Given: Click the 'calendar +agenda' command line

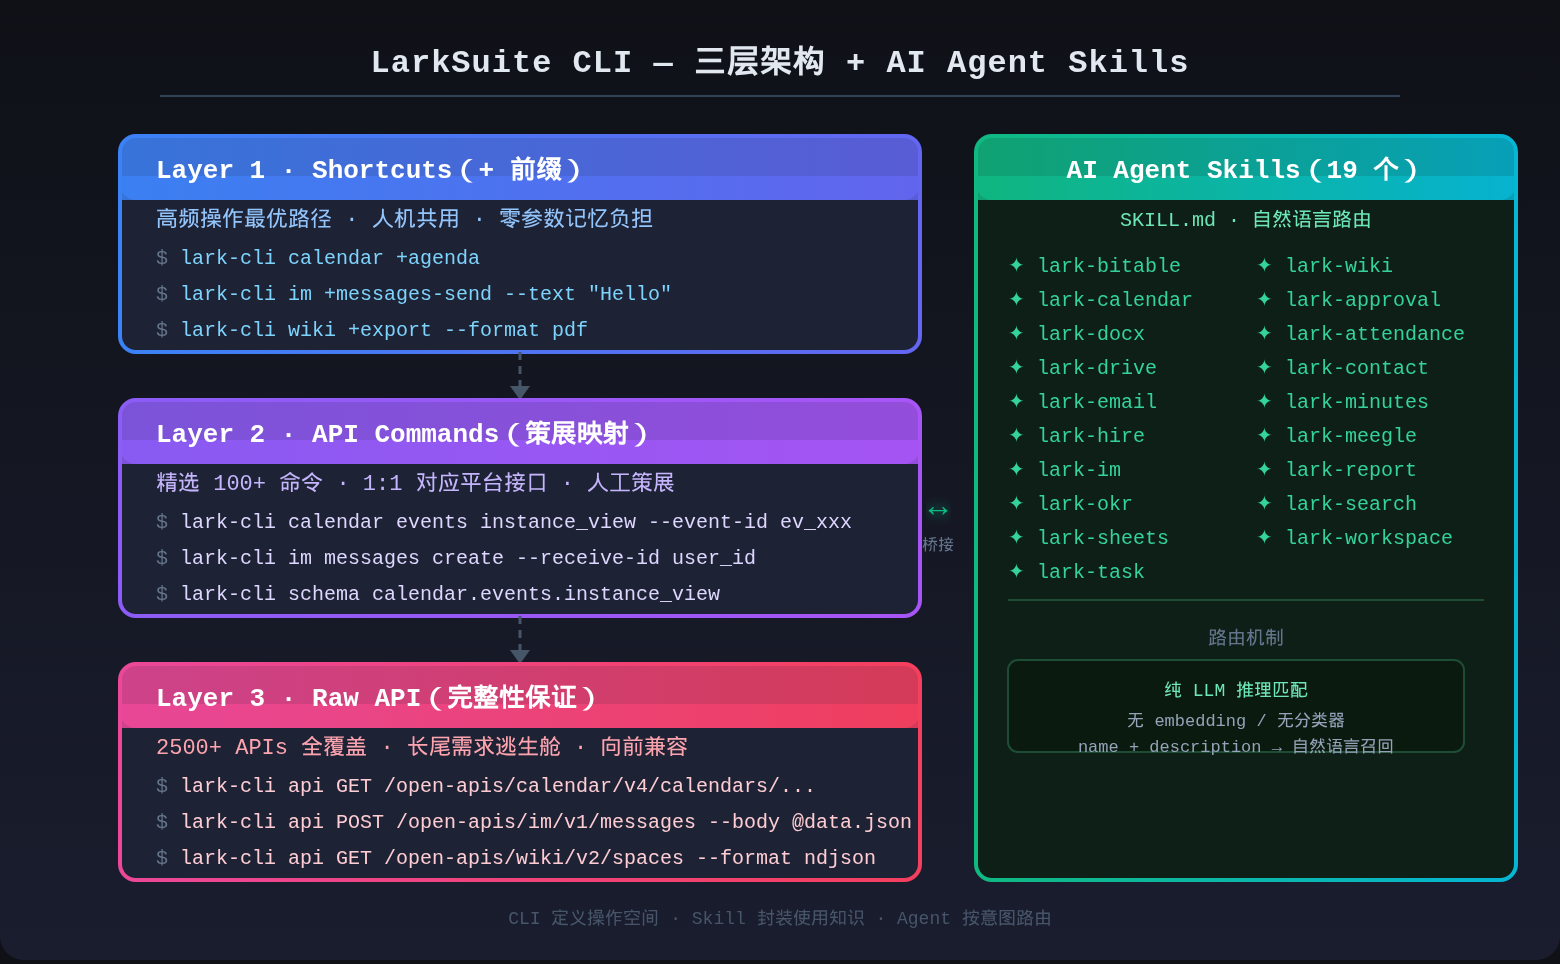Looking at the screenshot, I should coord(318,258).
